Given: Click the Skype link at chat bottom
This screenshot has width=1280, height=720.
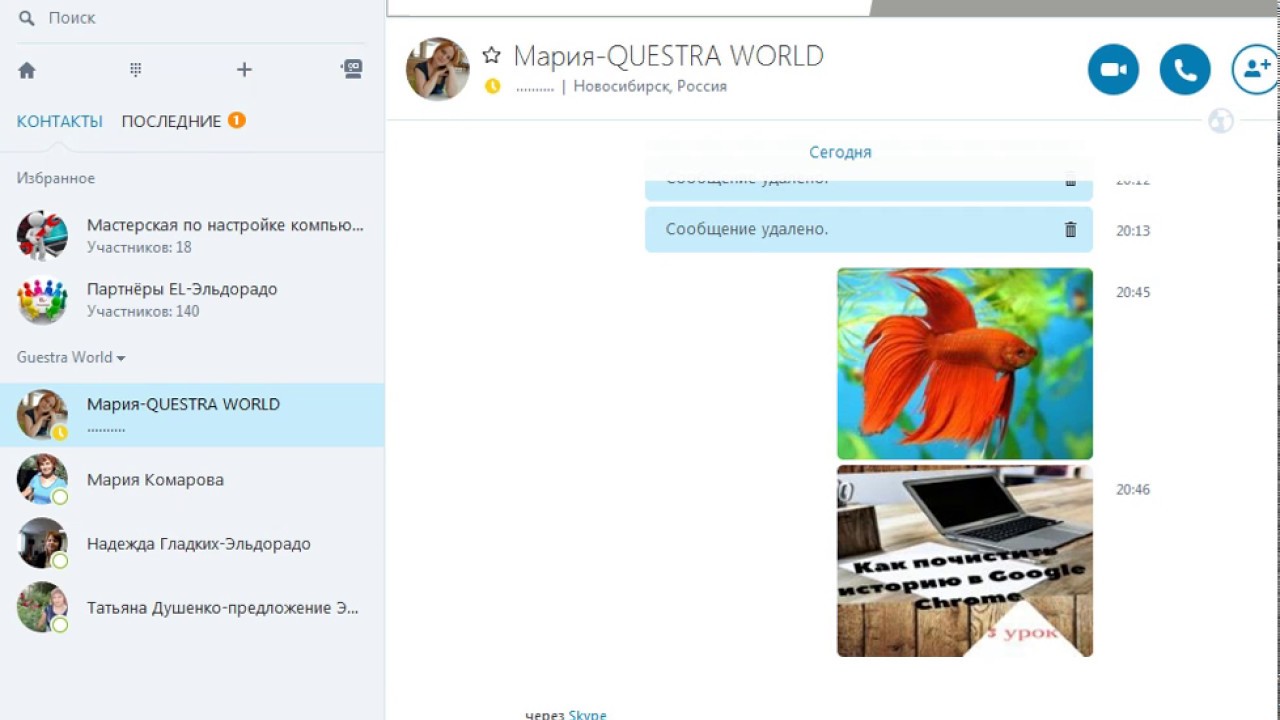Looking at the screenshot, I should click(587, 714).
